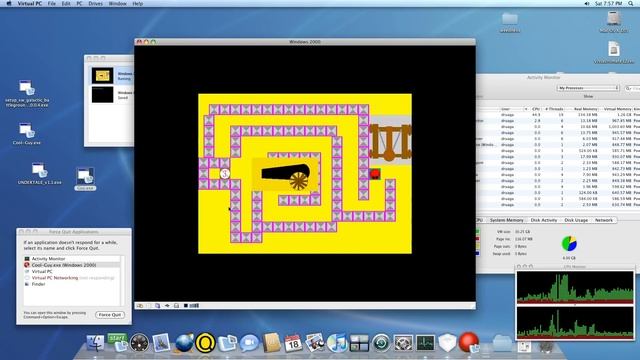The image size is (640, 360).
Task: Open the Activity Monitor icon in the Dock
Action: pyautogui.click(x=425, y=343)
